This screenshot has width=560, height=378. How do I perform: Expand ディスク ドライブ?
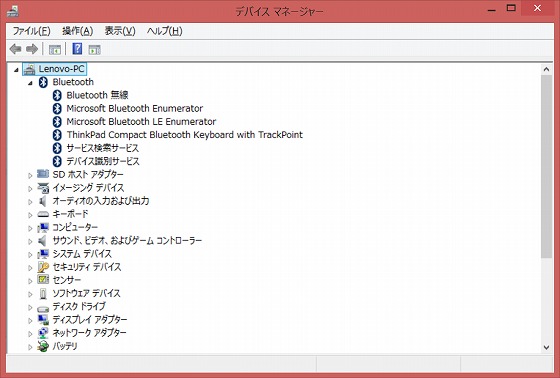click(x=30, y=307)
